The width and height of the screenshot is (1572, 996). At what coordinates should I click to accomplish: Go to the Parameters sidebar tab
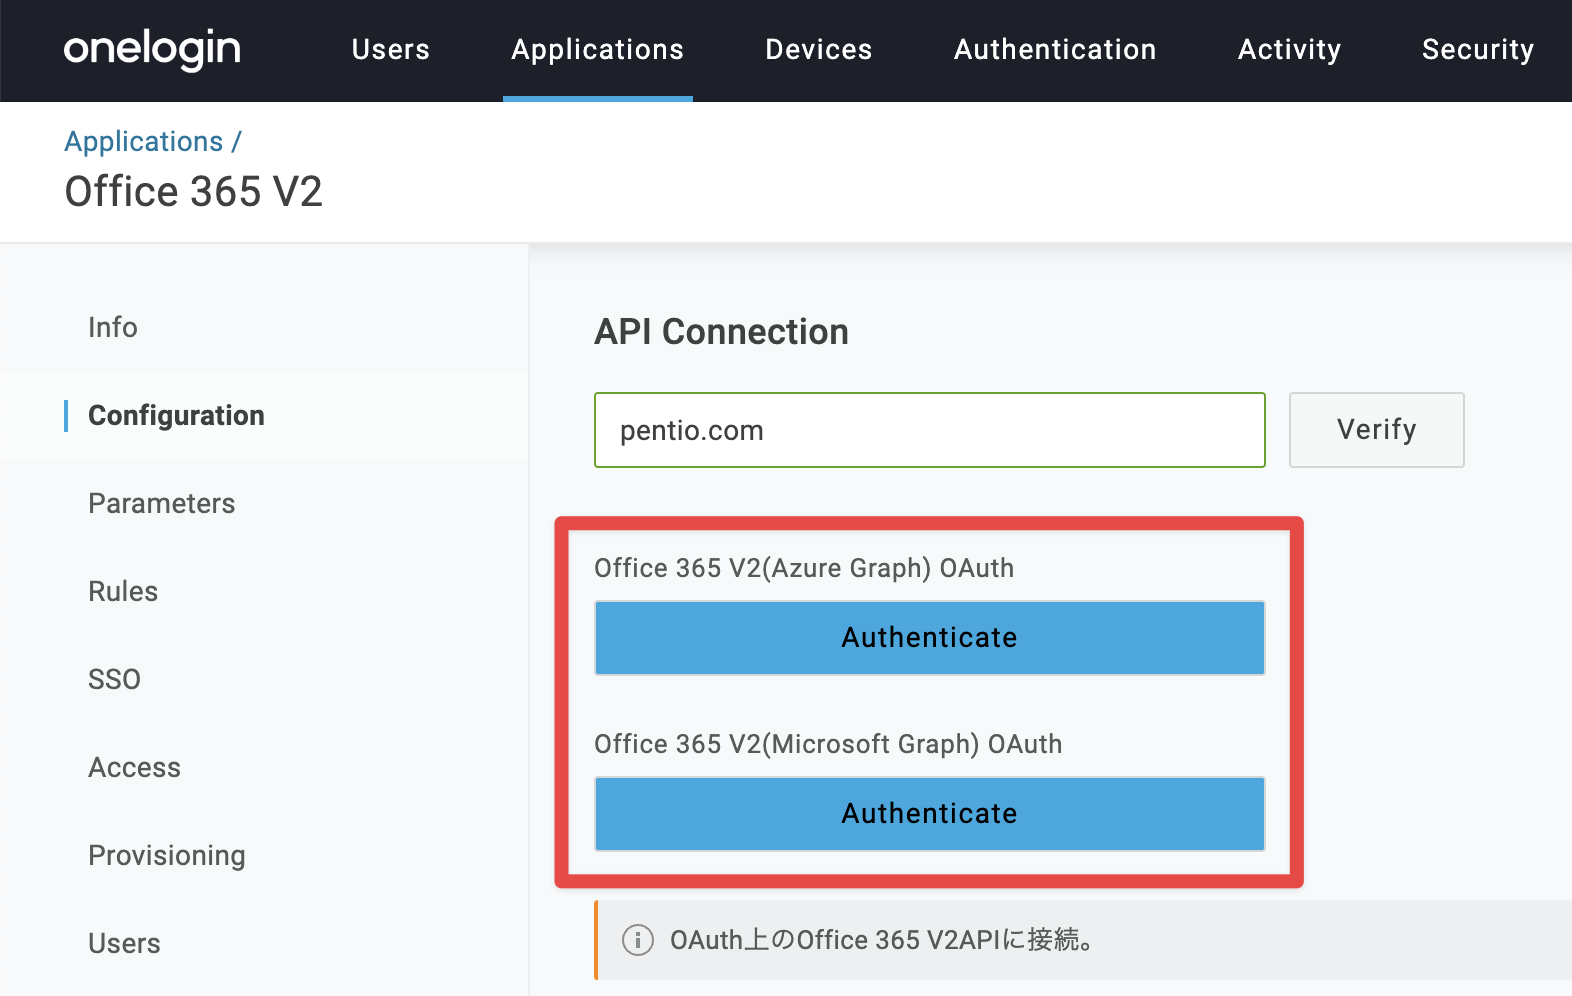coord(162,503)
